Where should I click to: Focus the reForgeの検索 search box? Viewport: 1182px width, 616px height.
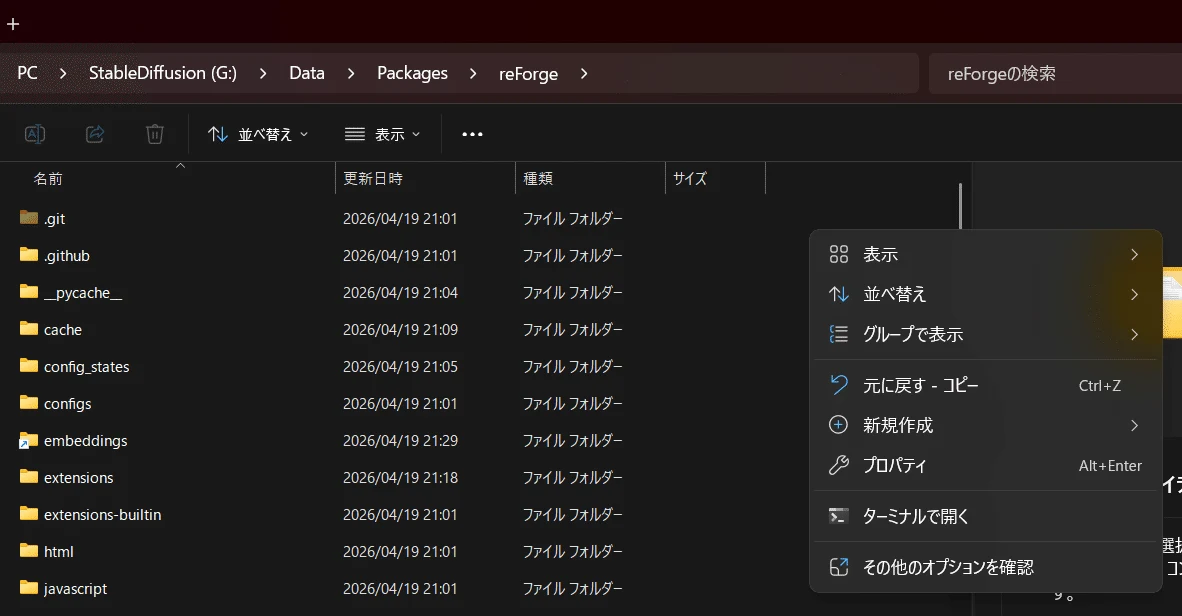1055,73
